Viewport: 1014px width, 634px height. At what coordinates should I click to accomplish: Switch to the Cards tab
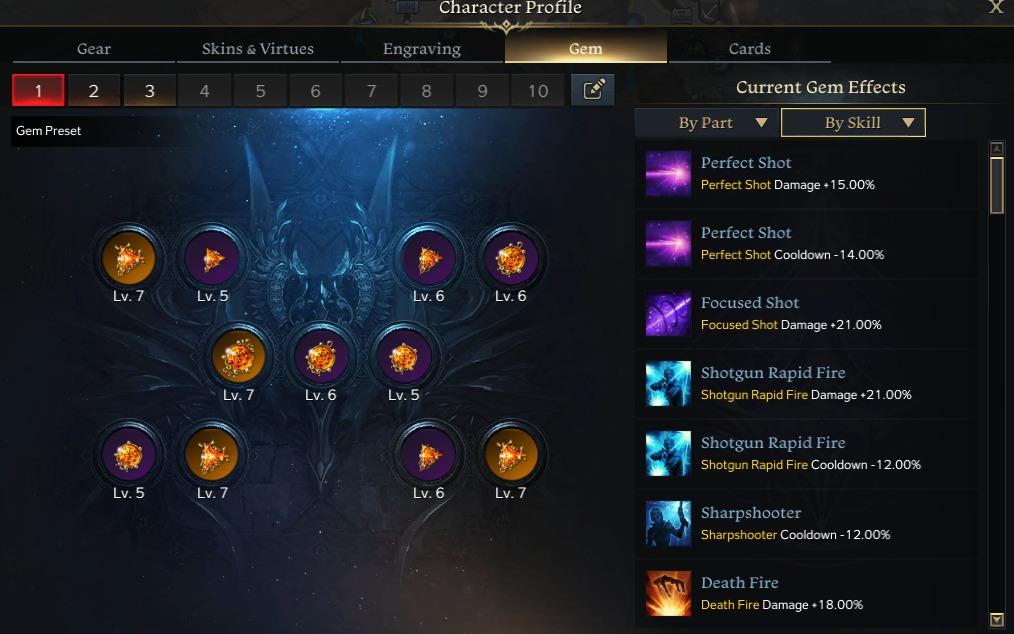[x=750, y=49]
